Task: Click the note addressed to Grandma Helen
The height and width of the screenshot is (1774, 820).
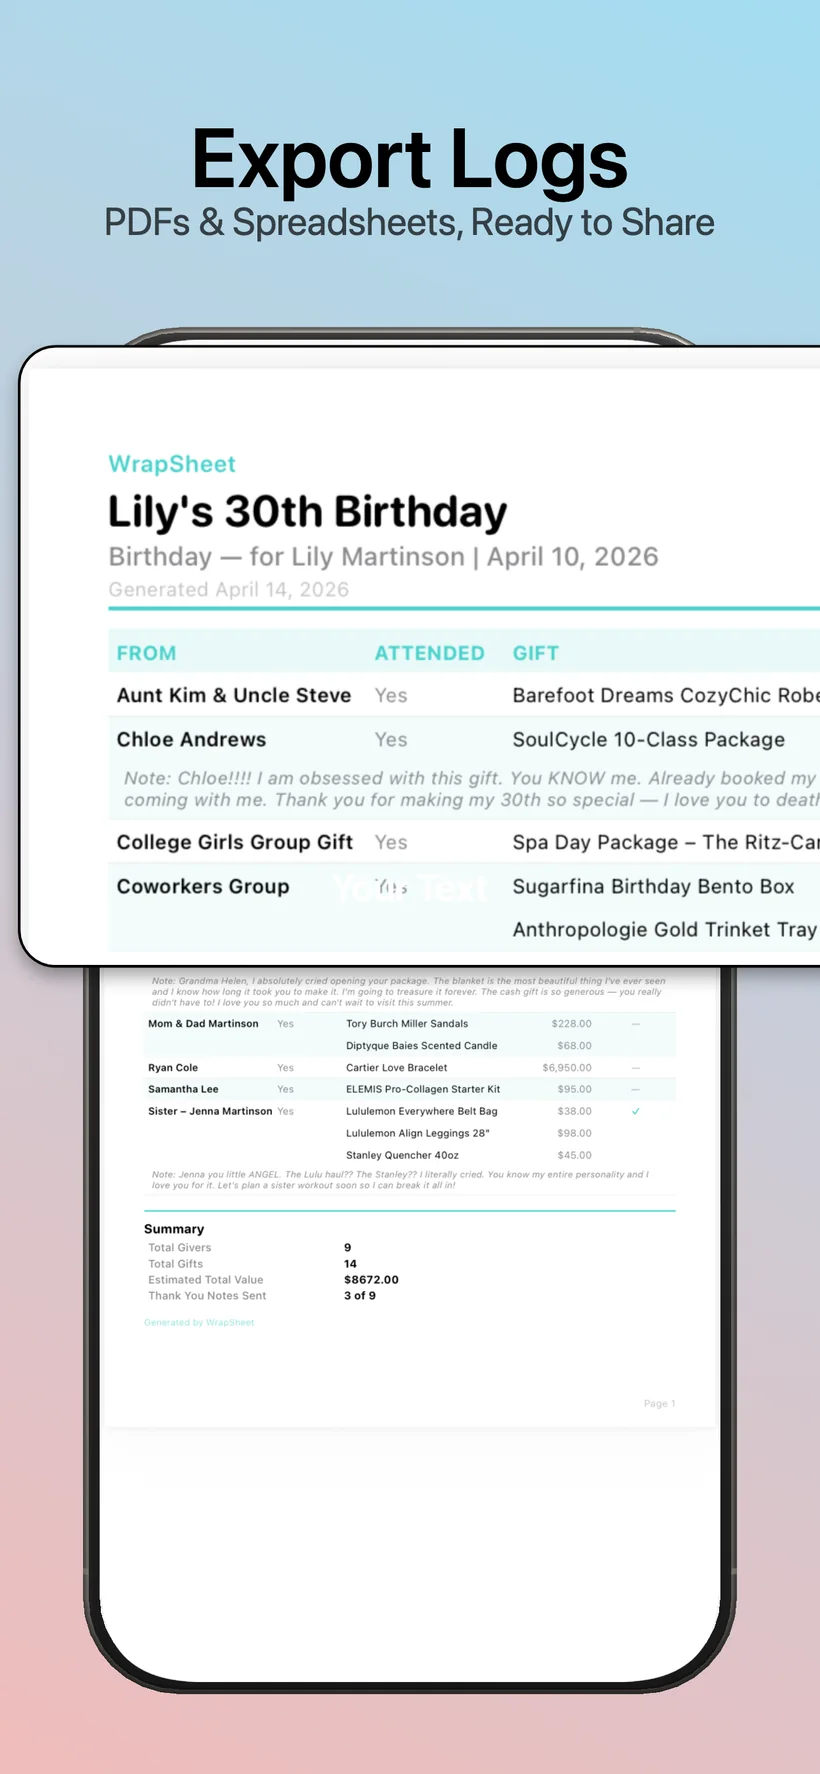Action: pos(408,991)
